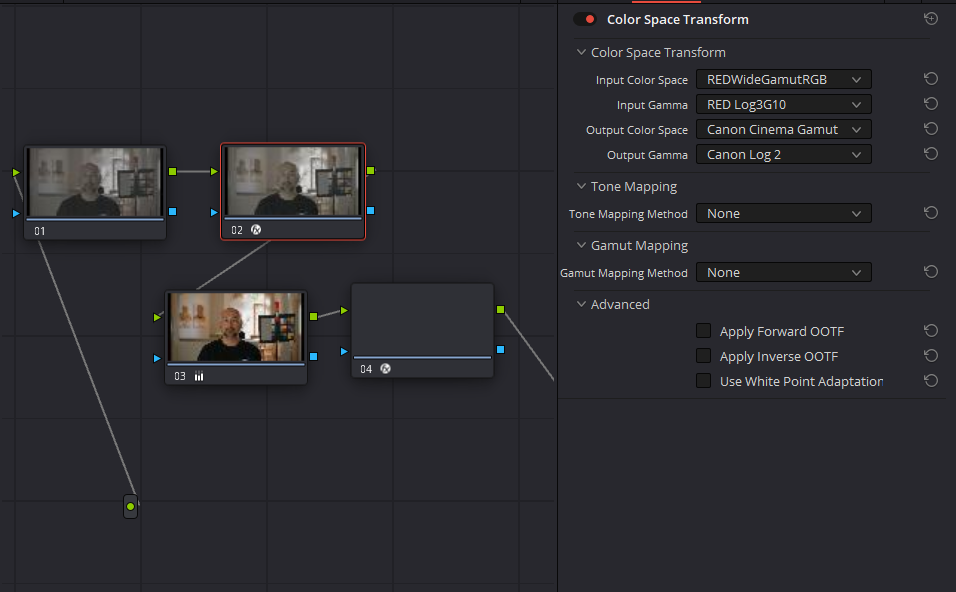Reset the Input Gamma setting
956x592 pixels.
point(930,104)
